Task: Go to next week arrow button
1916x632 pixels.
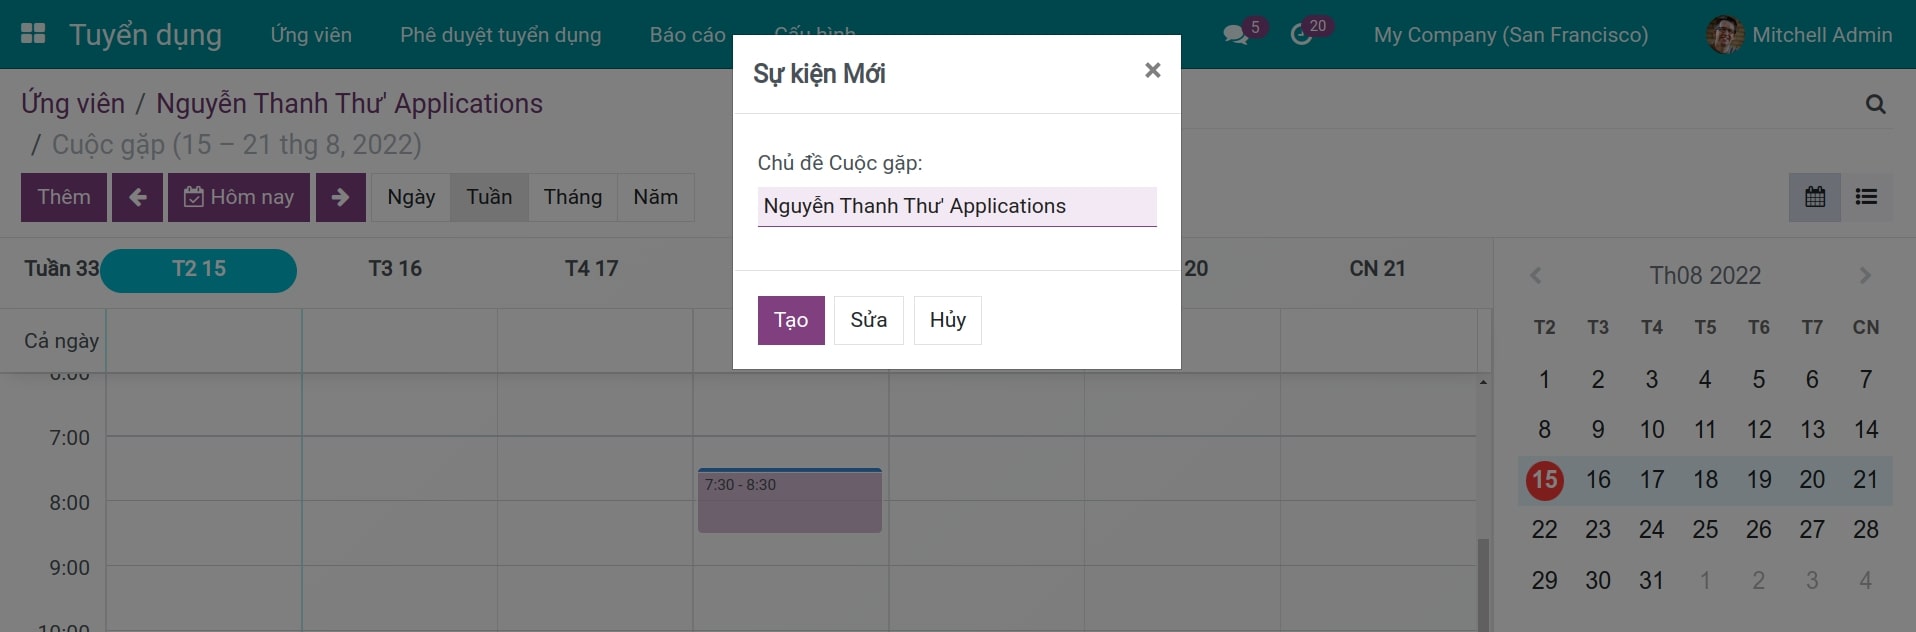Action: tap(340, 197)
